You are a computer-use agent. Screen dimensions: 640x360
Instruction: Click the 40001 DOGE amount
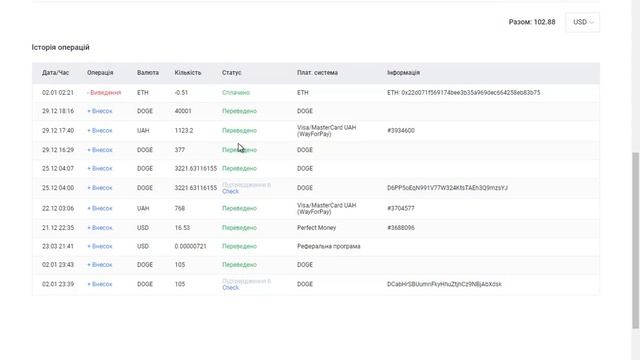point(183,111)
